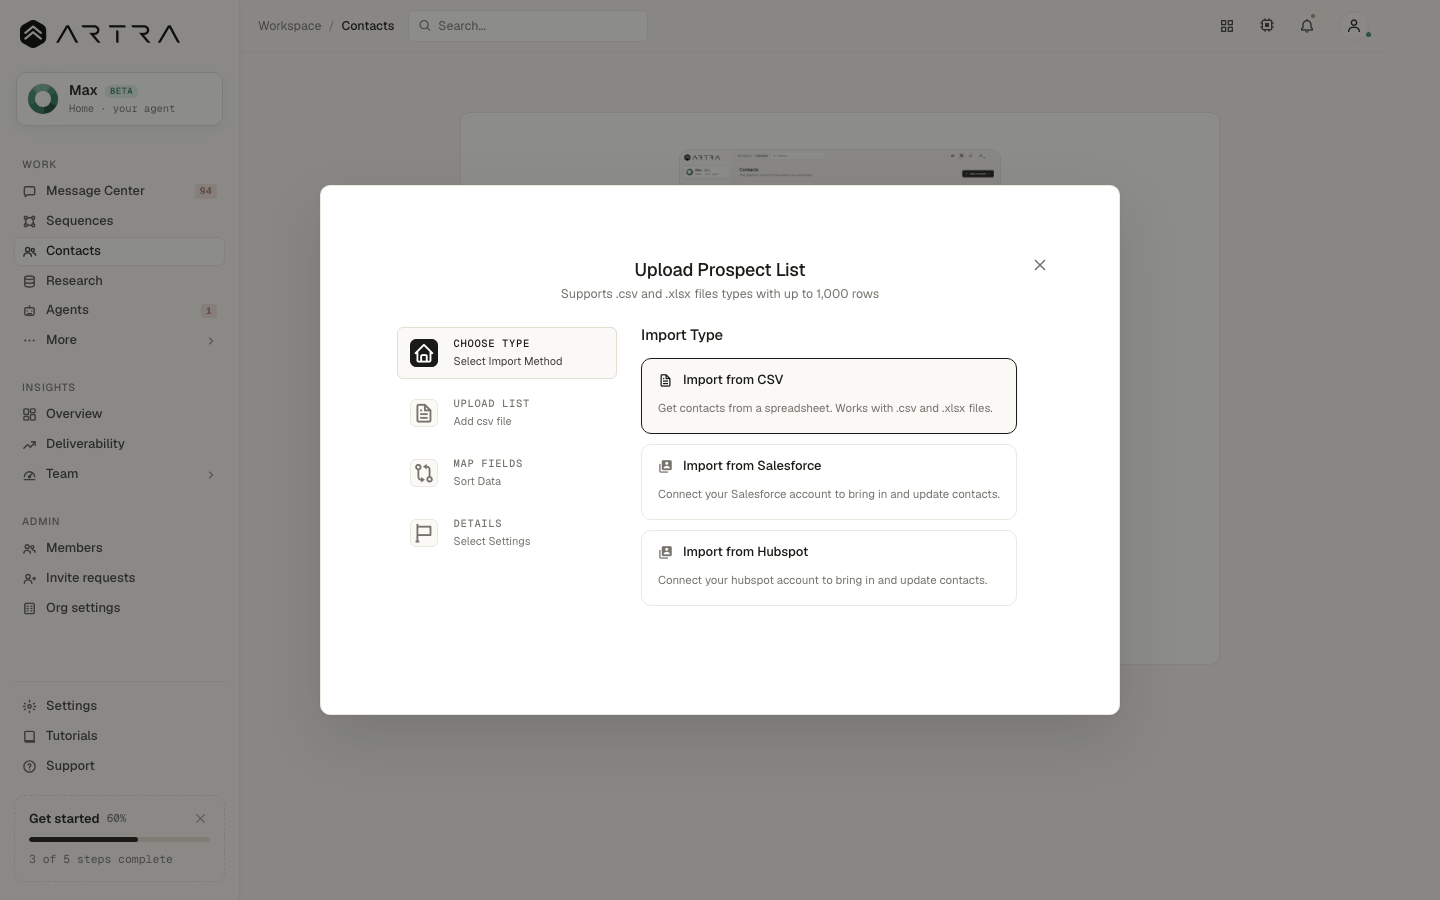Open Members under Admin

pyautogui.click(x=119, y=548)
